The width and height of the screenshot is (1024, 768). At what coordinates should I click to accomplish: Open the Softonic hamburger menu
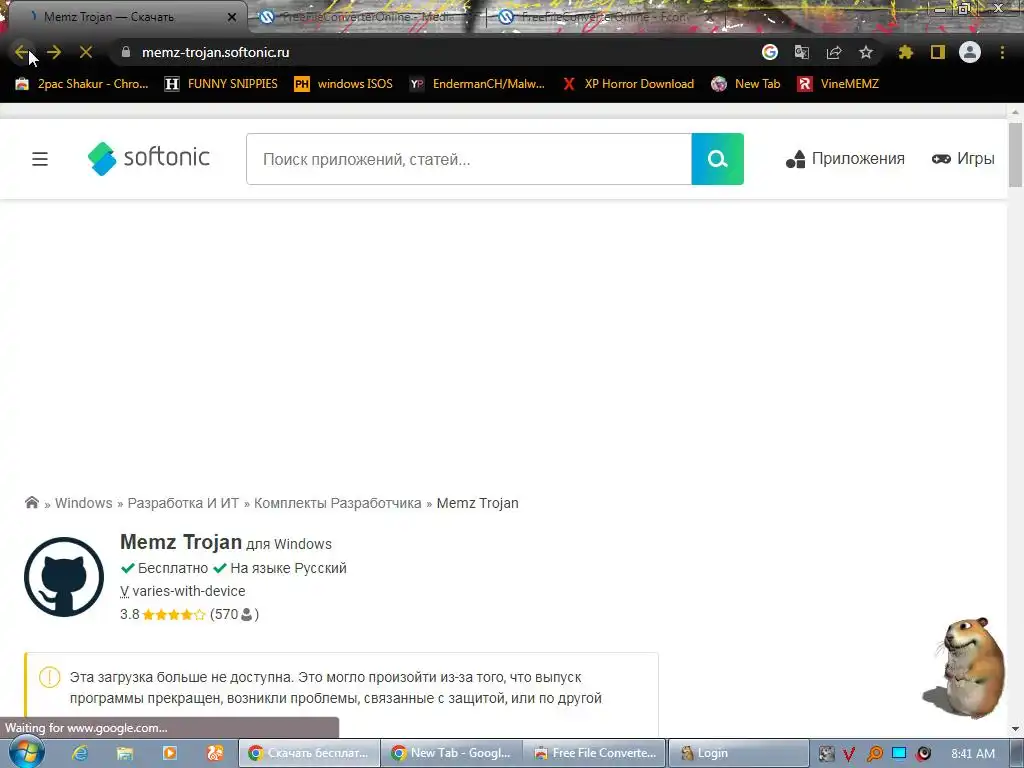(40, 159)
